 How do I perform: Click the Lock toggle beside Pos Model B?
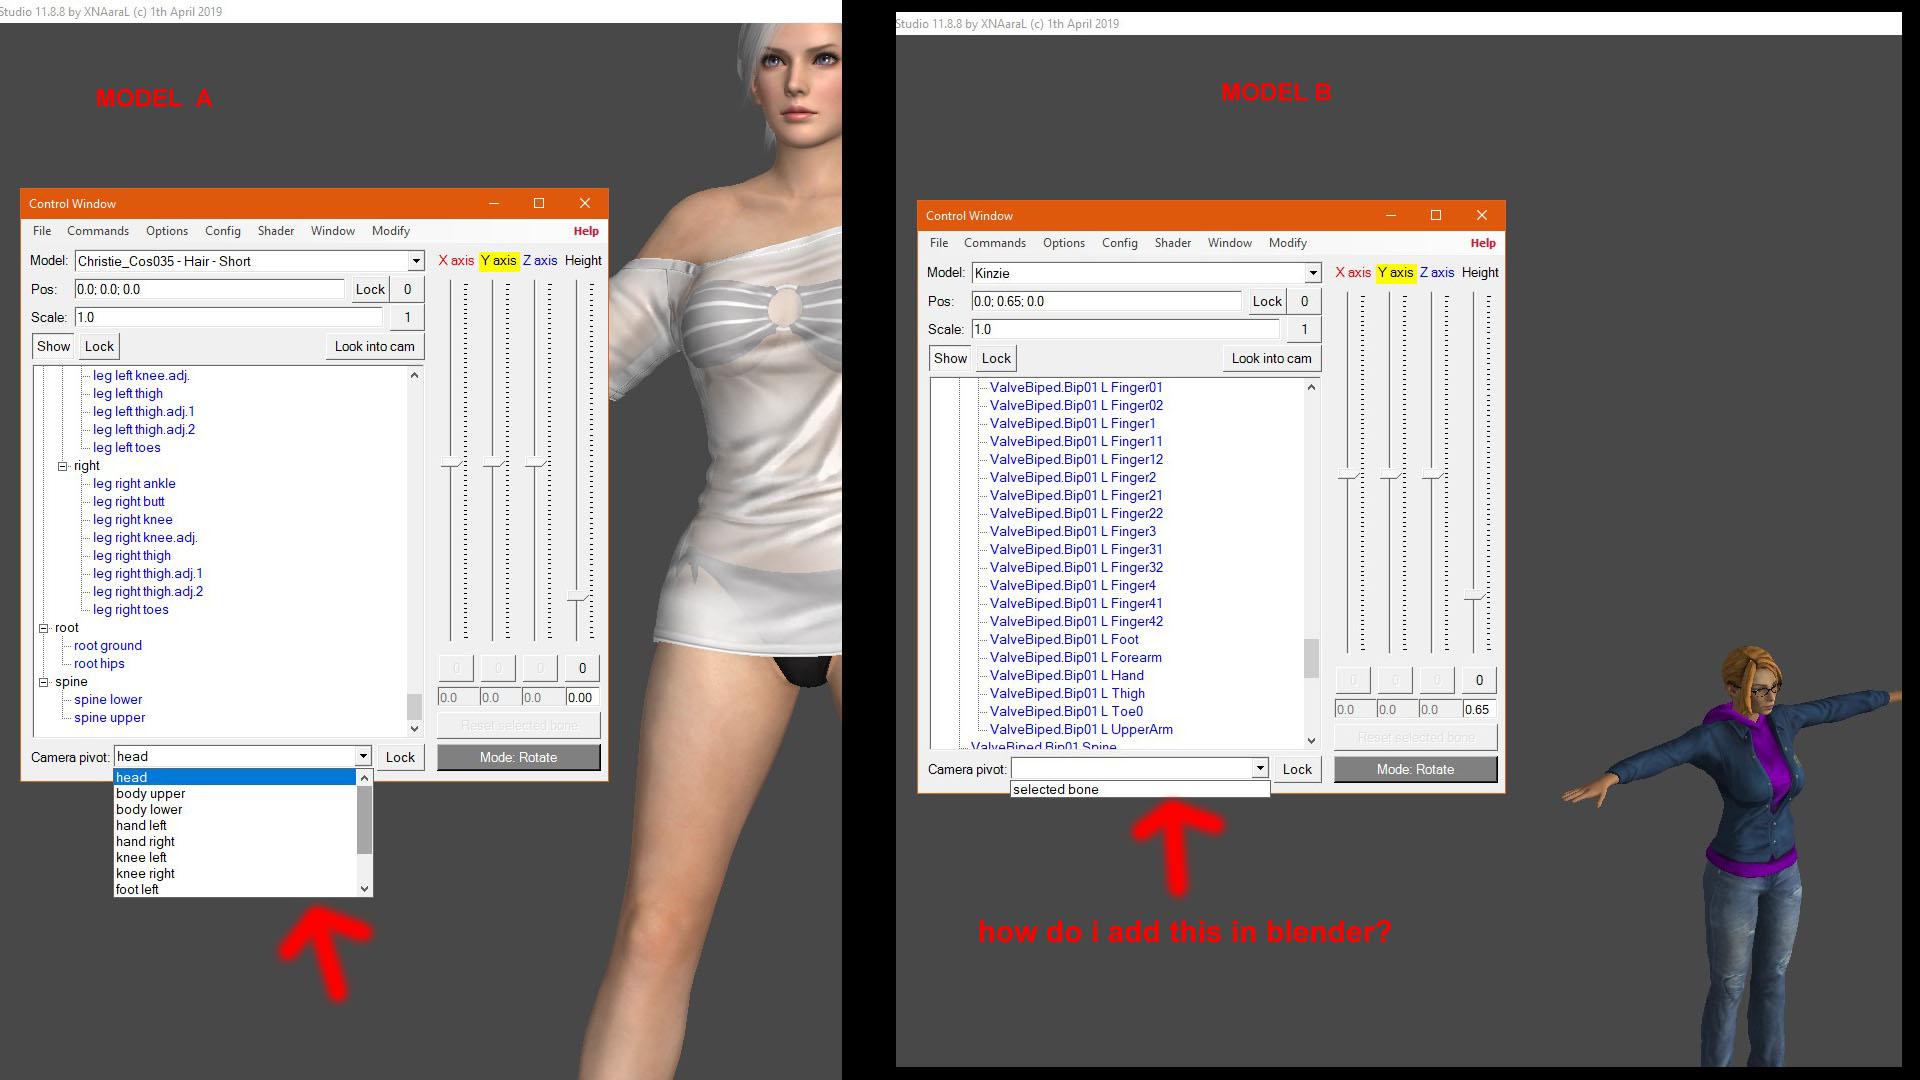tap(1266, 301)
